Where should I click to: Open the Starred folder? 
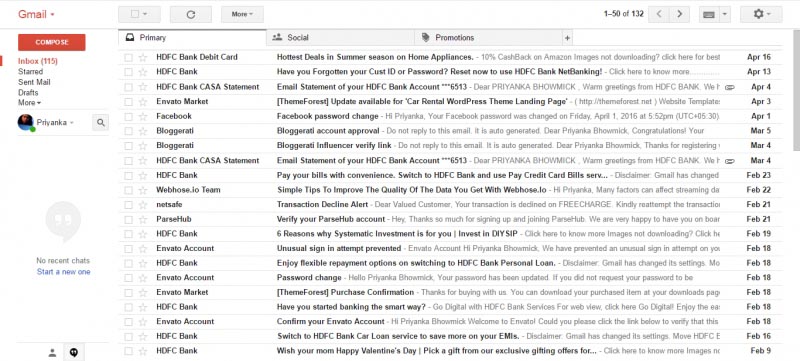[x=31, y=71]
